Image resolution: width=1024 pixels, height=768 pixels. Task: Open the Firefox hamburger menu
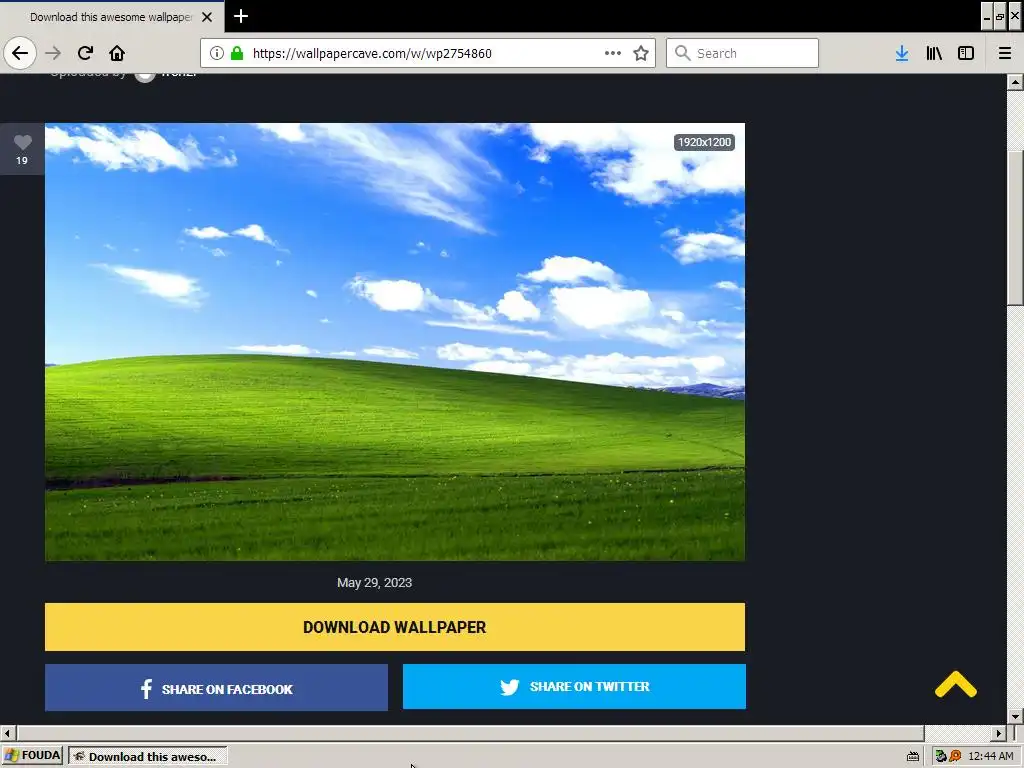pyautogui.click(x=1005, y=53)
